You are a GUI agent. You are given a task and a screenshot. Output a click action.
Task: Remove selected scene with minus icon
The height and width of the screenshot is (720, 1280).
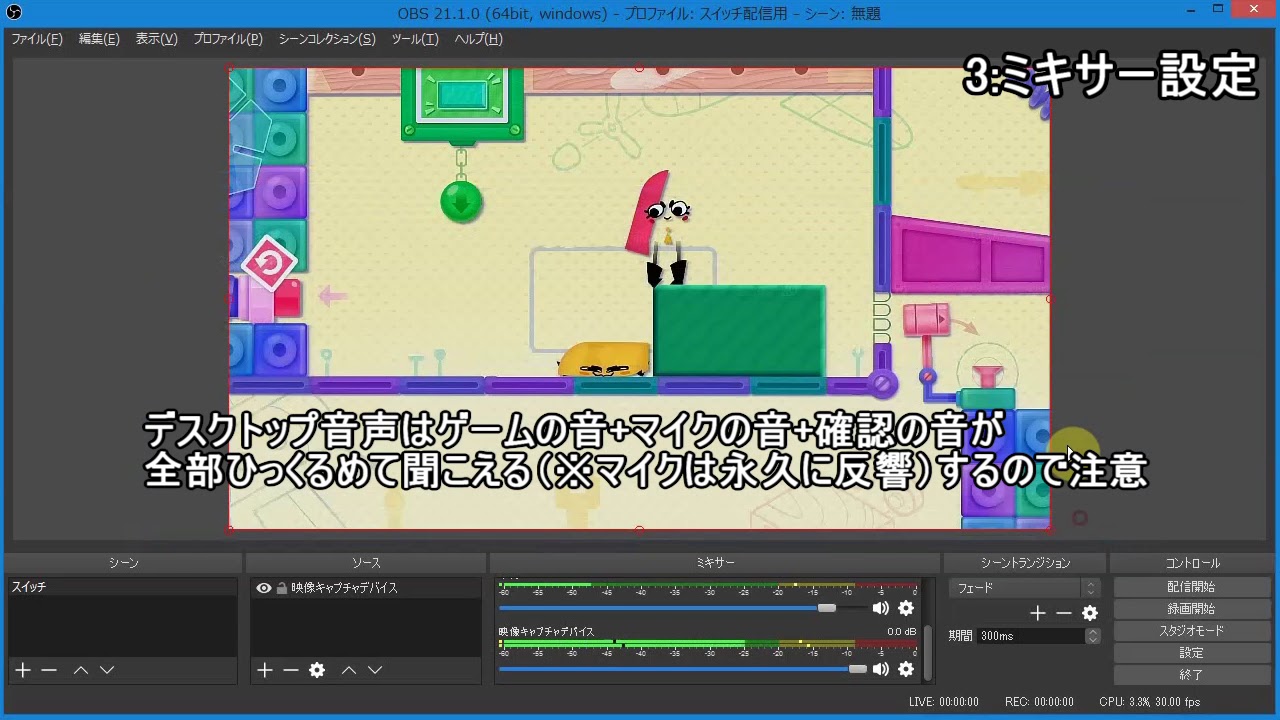click(x=49, y=670)
